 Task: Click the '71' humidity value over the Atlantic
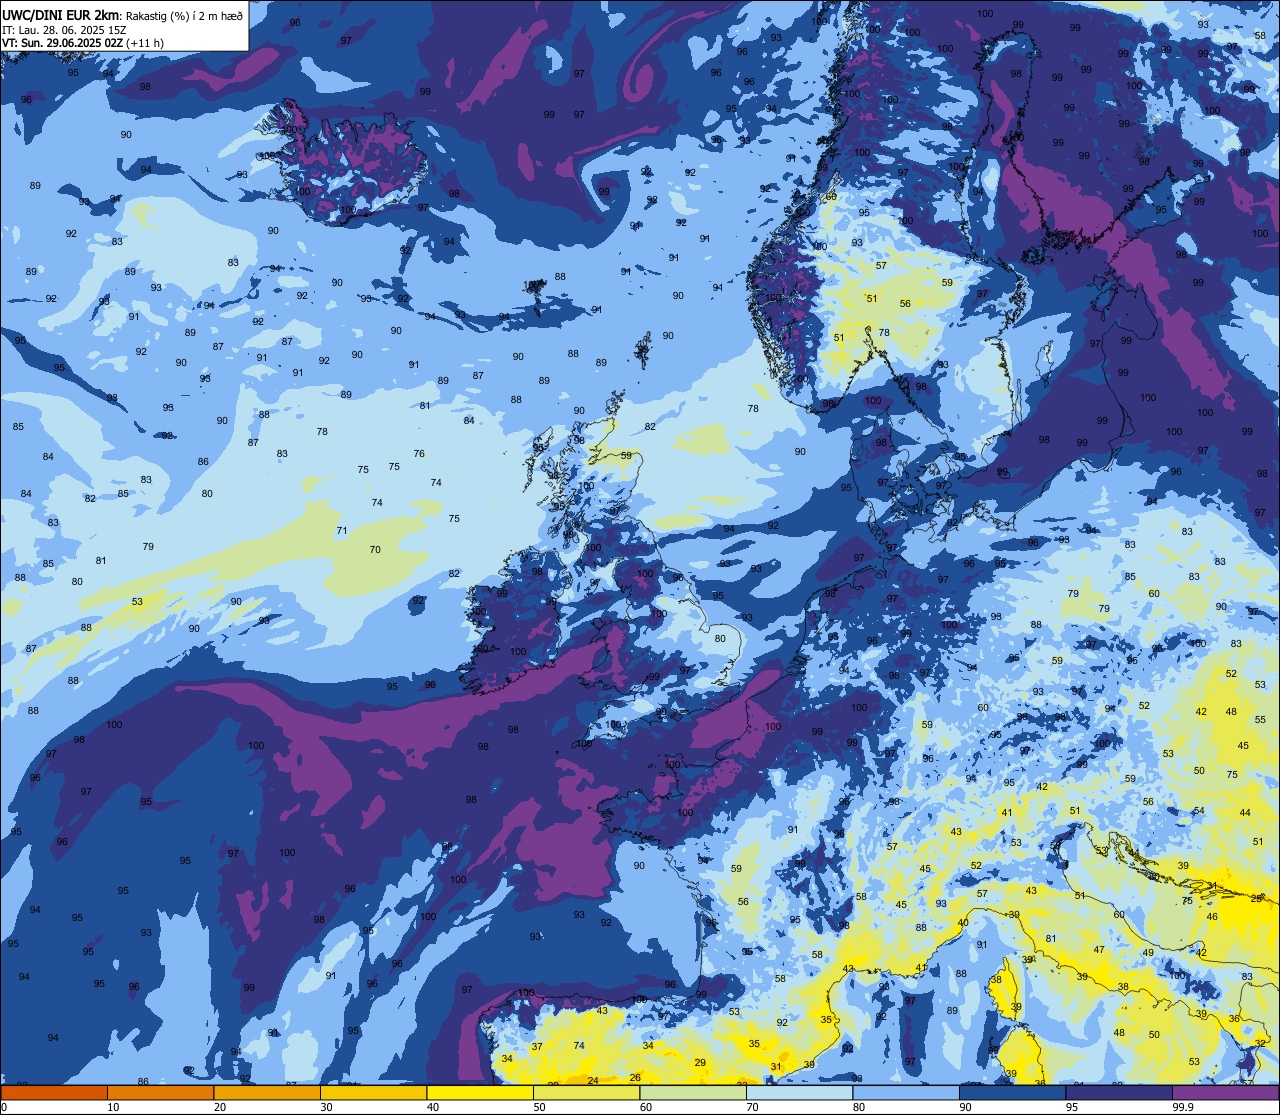pos(341,530)
